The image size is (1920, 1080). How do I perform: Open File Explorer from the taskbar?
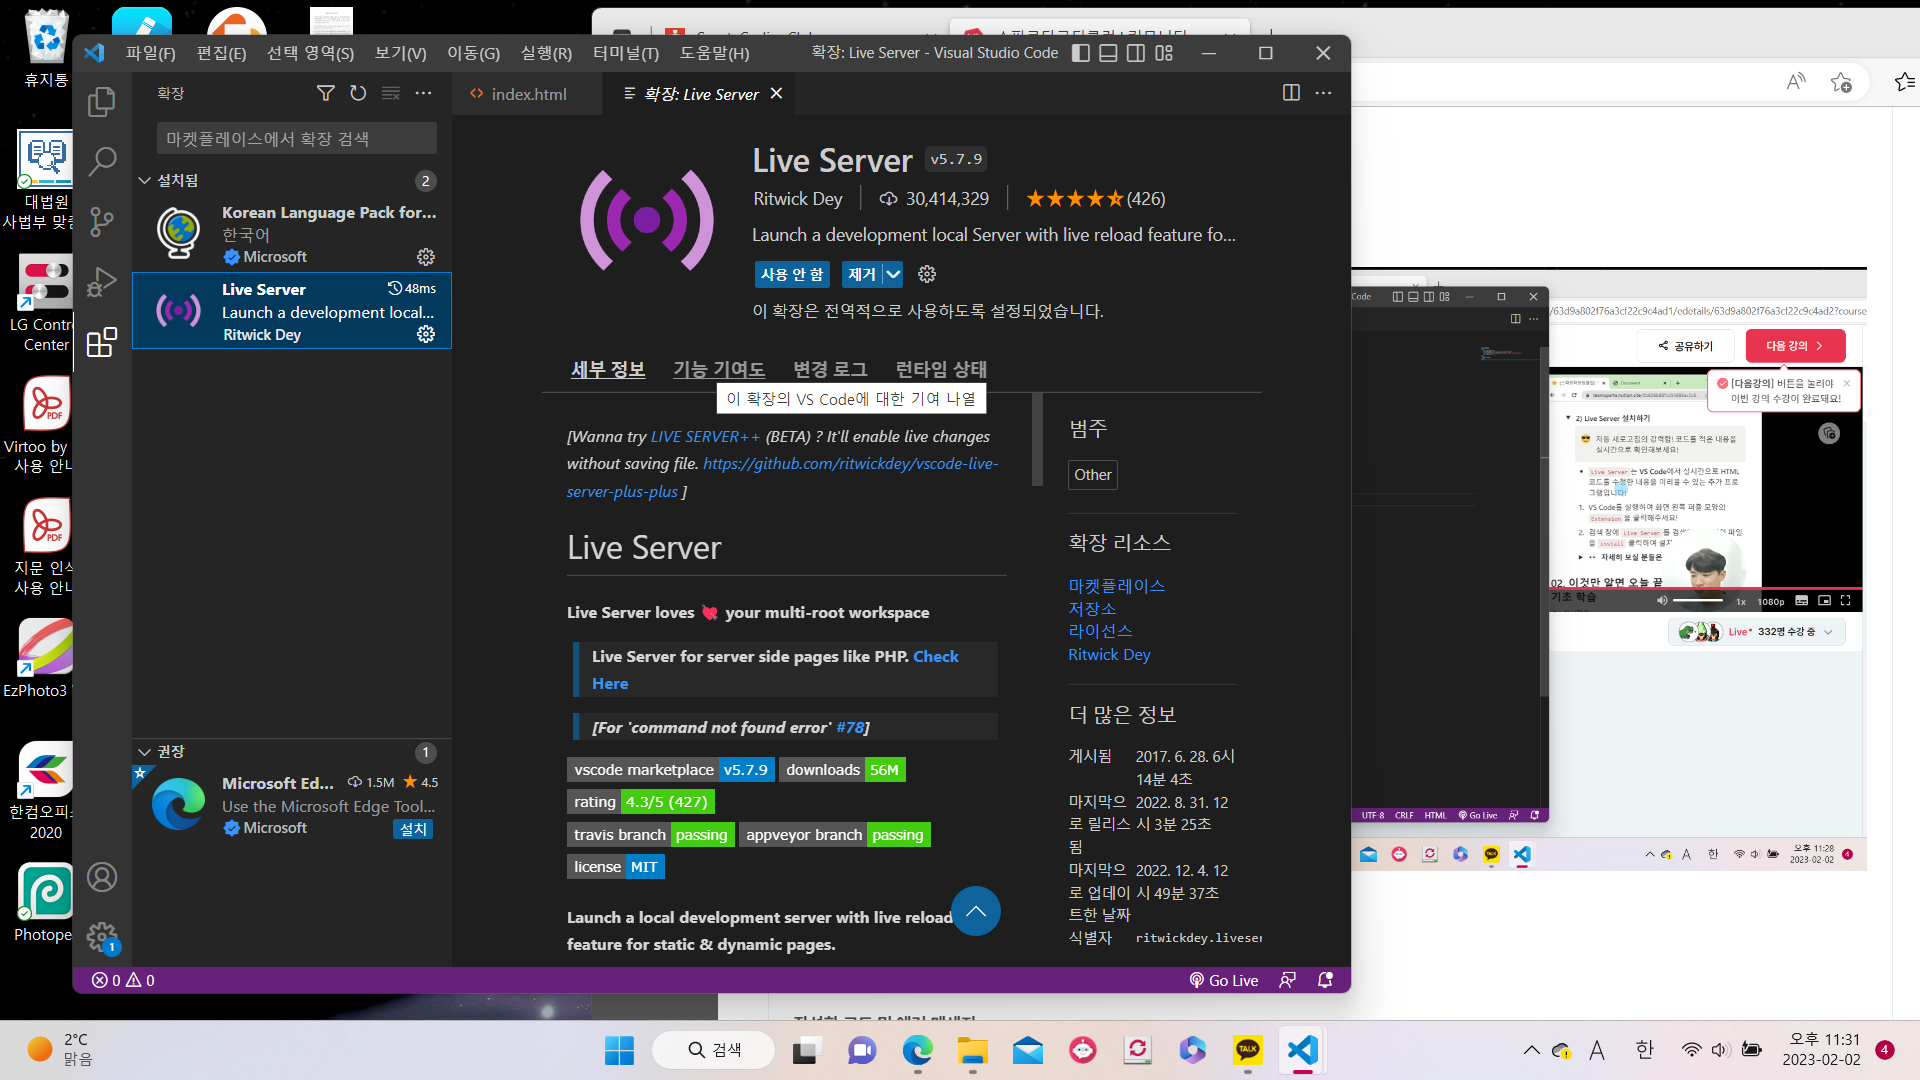(x=972, y=1050)
